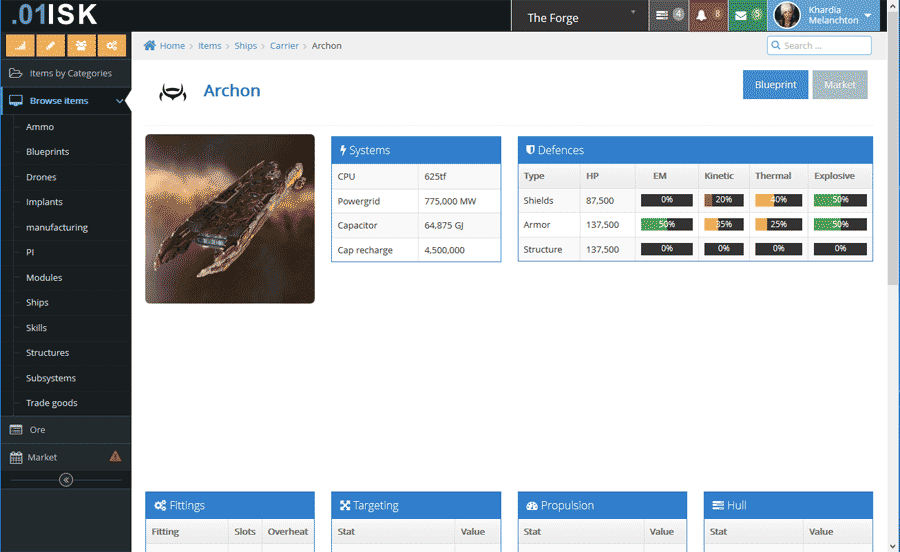Open the tasks list icon in header

[x=662, y=15]
